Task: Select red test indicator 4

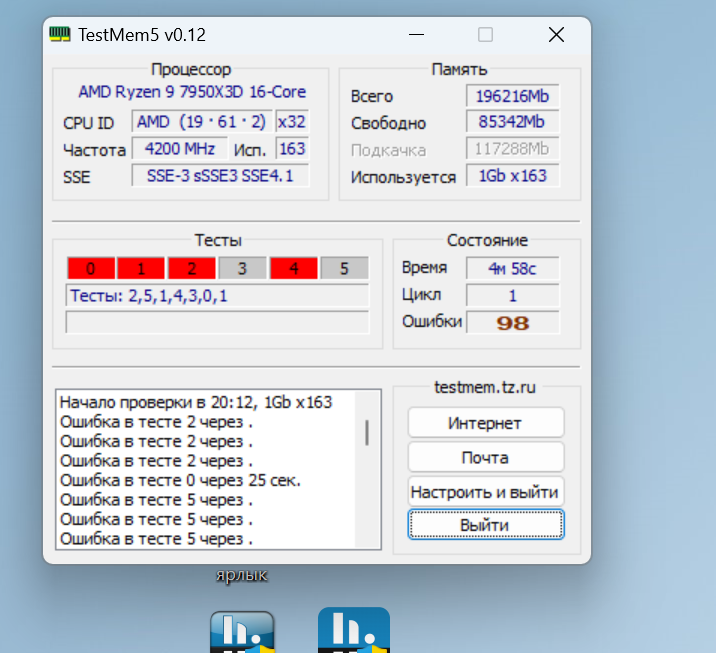Action: 294,268
